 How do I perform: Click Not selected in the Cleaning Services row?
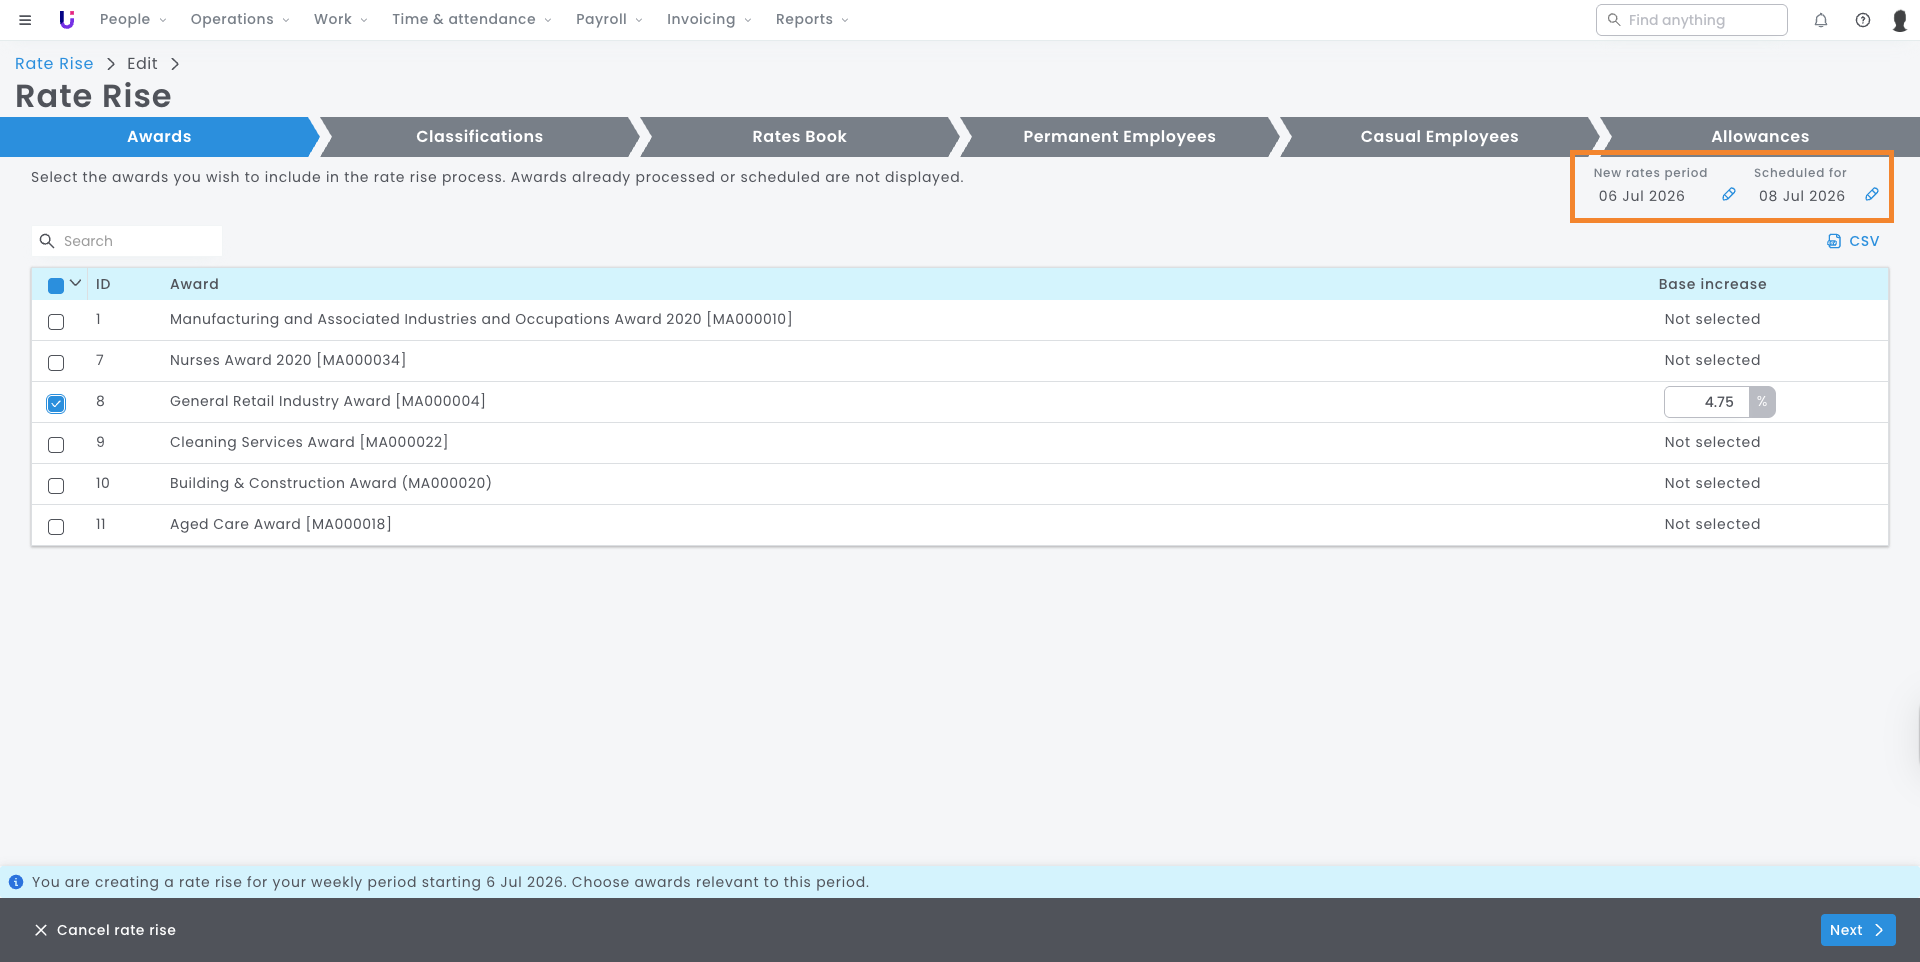(1713, 442)
